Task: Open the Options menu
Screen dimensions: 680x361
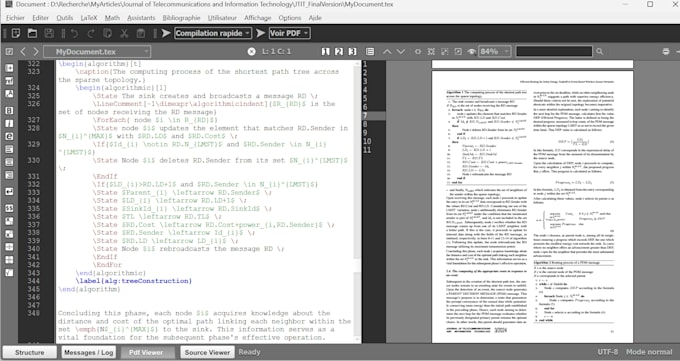Action: coord(290,18)
